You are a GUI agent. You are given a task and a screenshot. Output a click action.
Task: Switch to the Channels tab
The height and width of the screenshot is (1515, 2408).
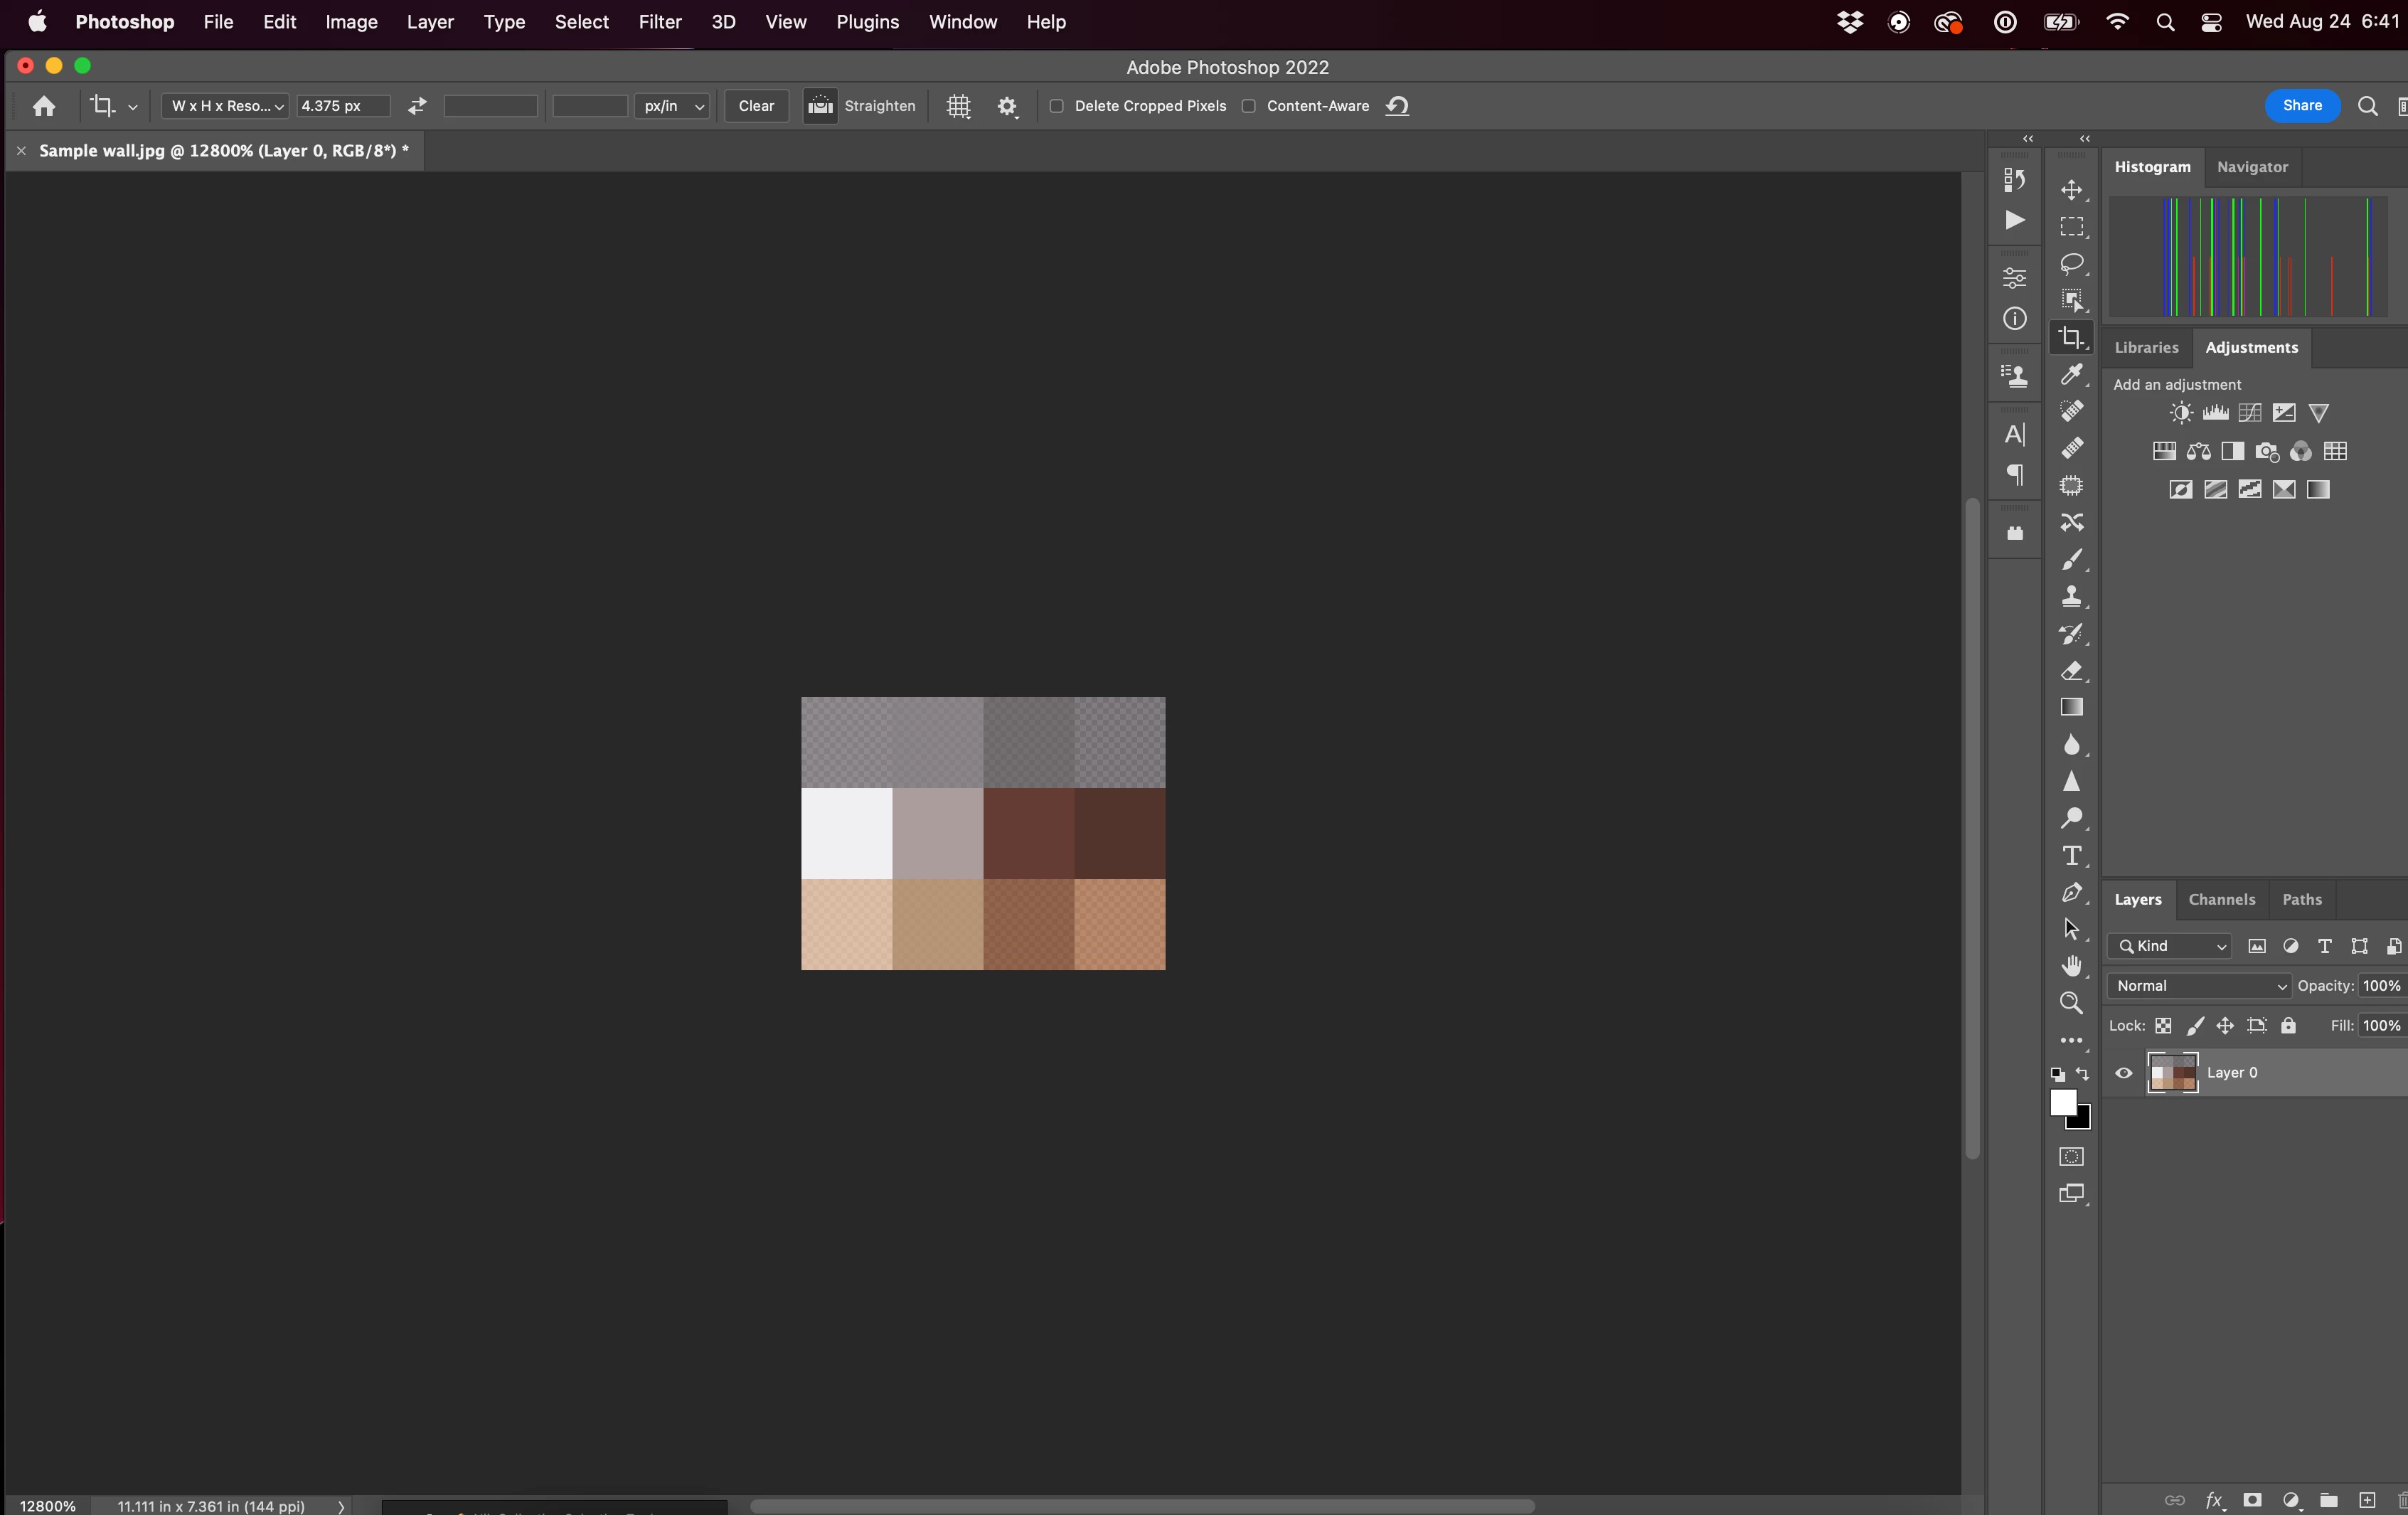point(2221,899)
